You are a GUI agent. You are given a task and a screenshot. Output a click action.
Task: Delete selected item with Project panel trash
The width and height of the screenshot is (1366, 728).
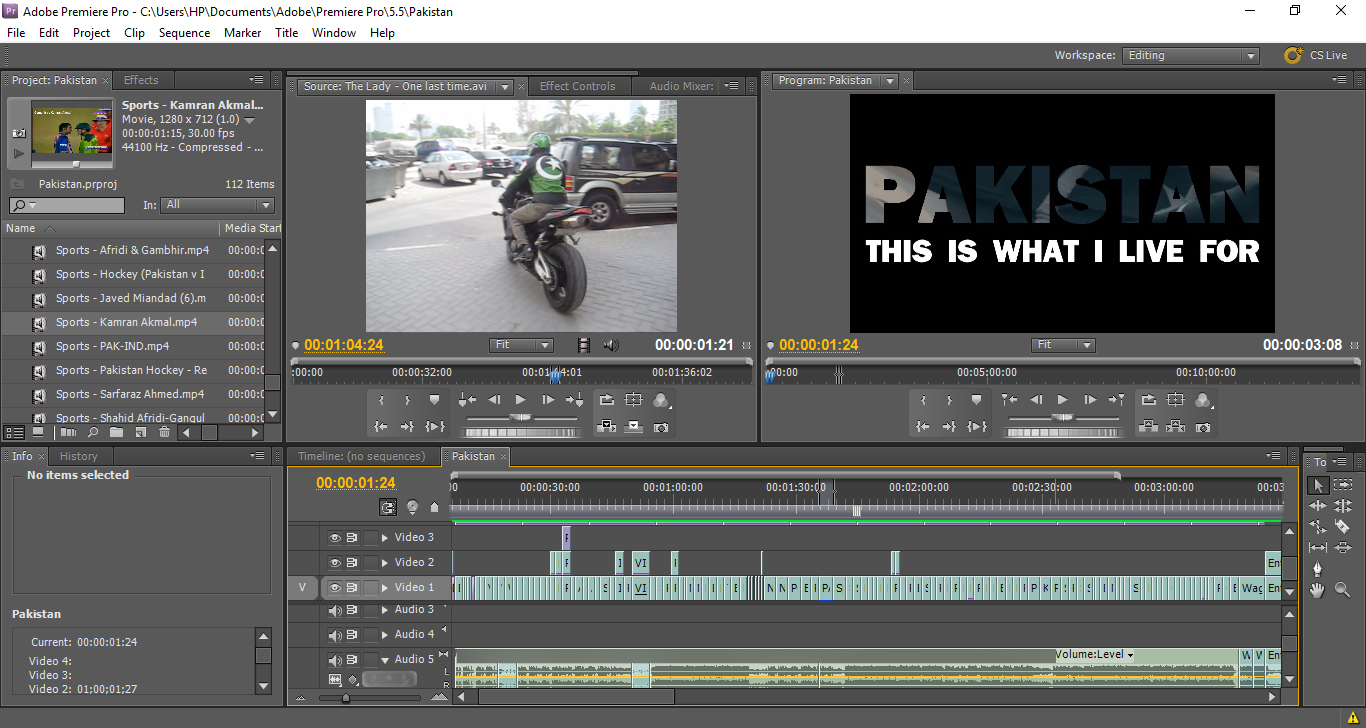coord(164,432)
